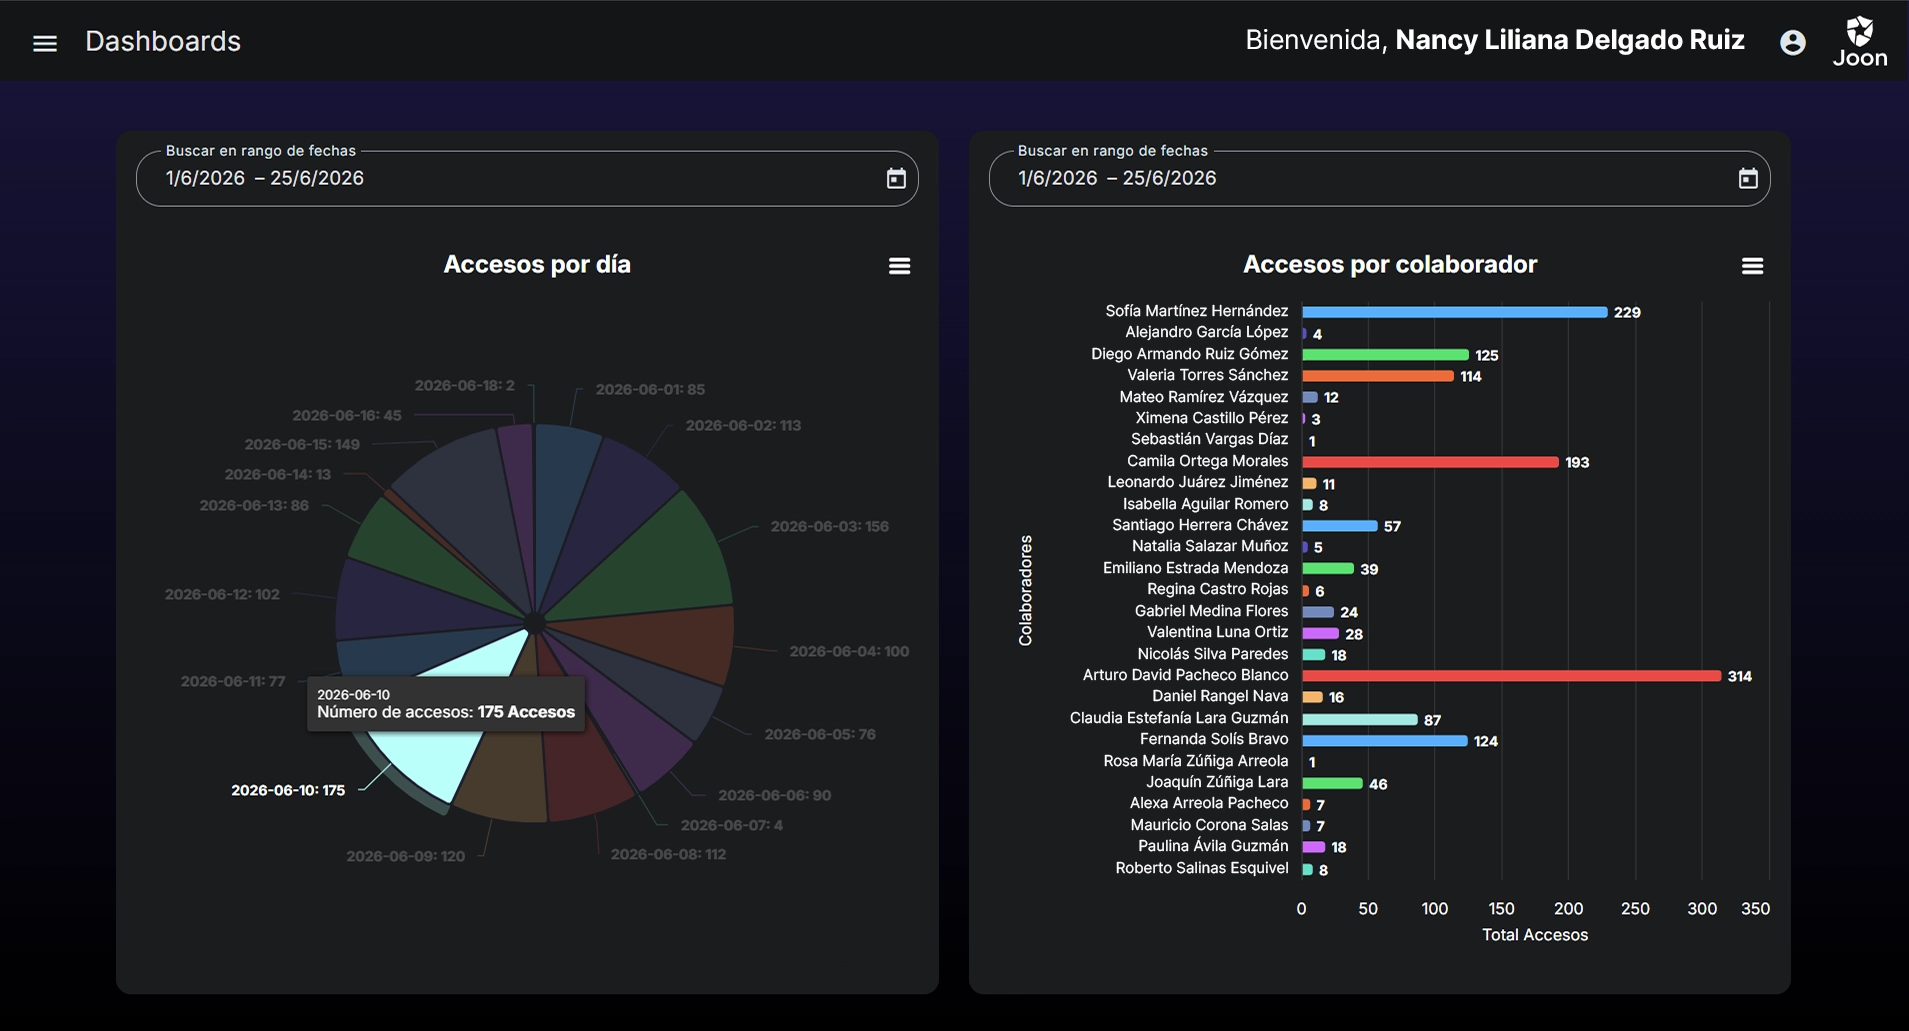Click Gabriel Medina Flores' bar

pyautogui.click(x=1318, y=612)
